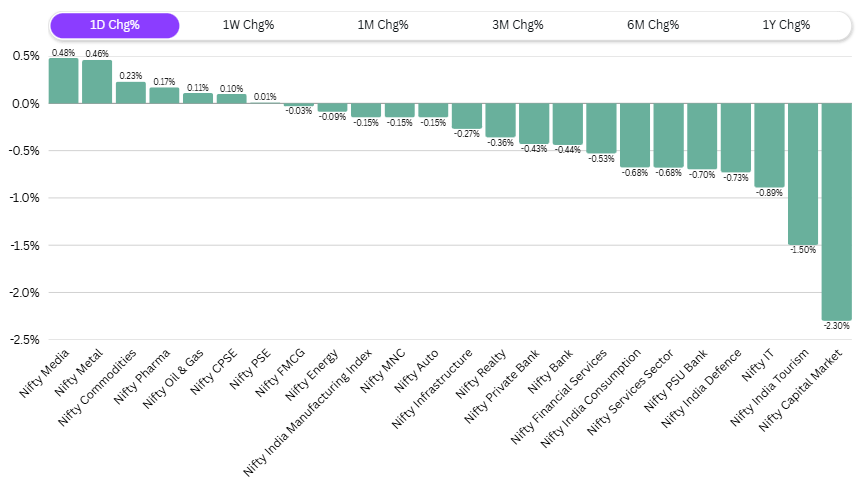Click the Nifty Financial Services bar

(601, 128)
